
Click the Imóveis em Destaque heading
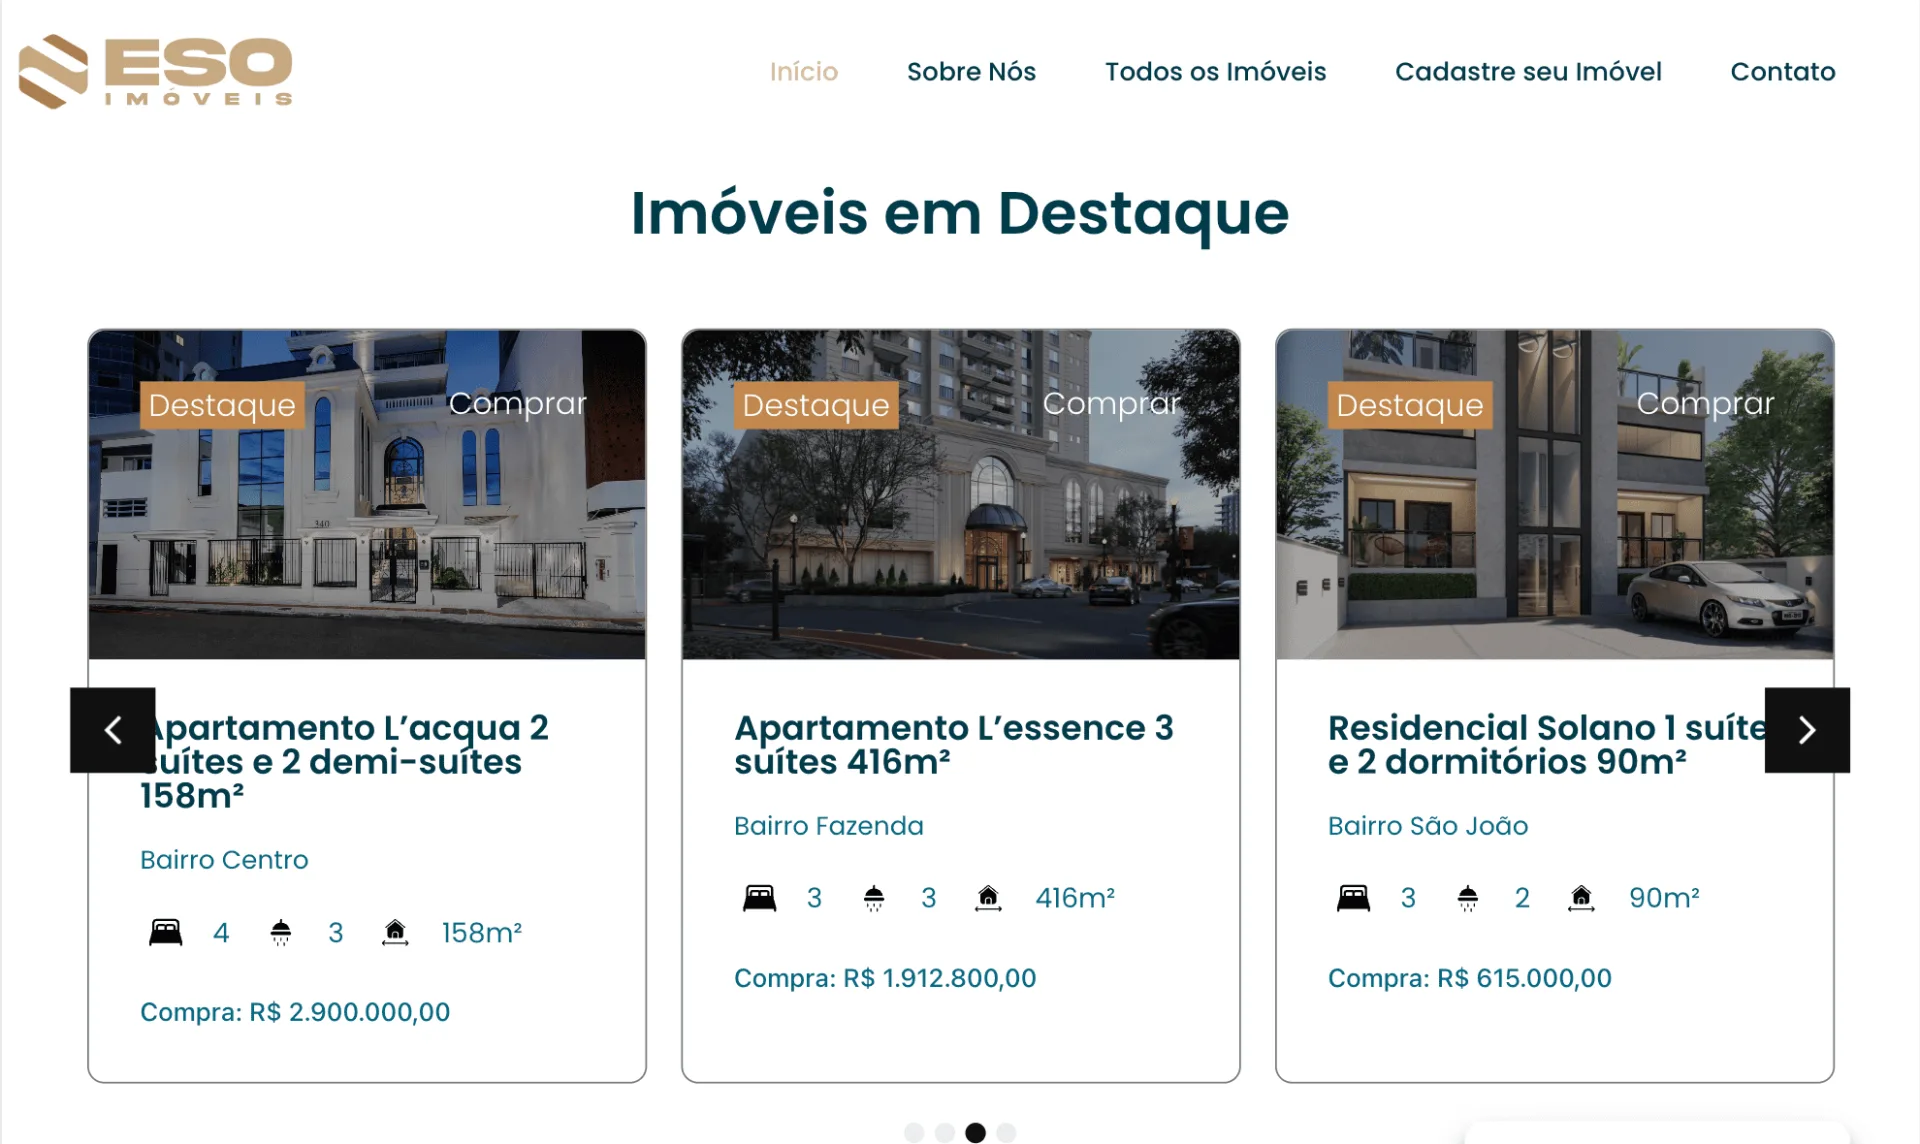point(960,213)
